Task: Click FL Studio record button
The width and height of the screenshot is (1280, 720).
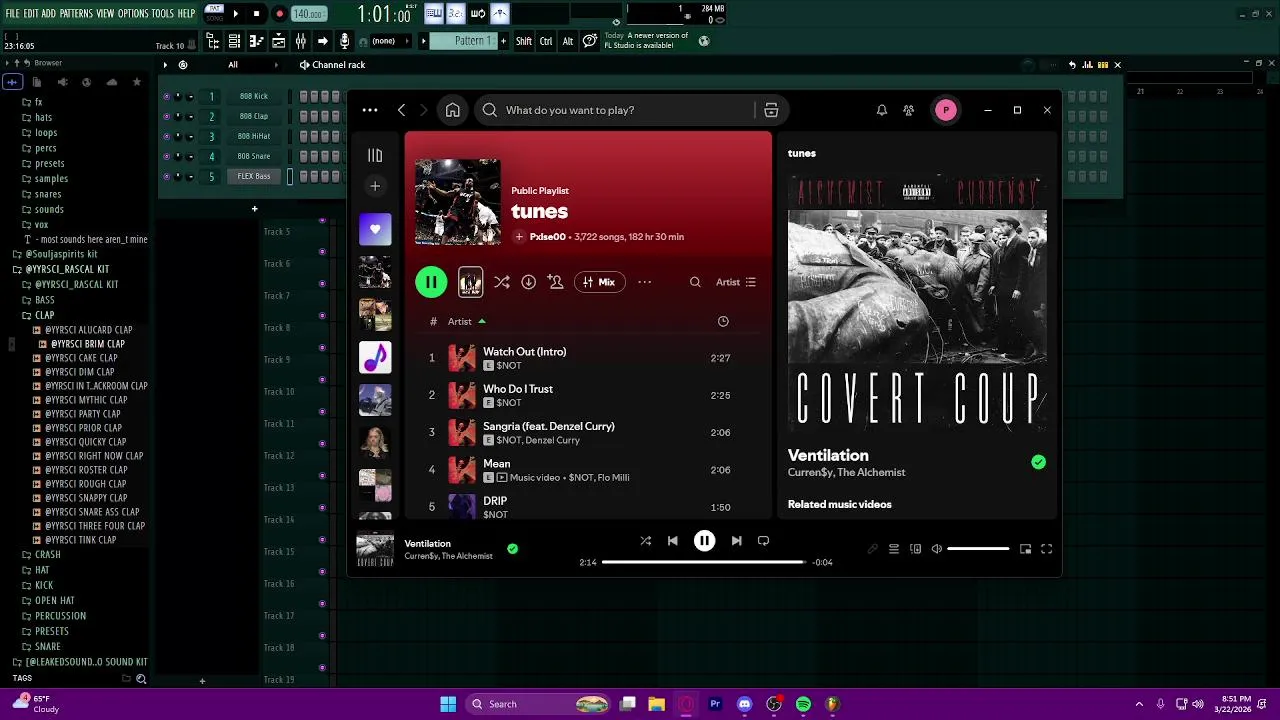Action: click(279, 14)
